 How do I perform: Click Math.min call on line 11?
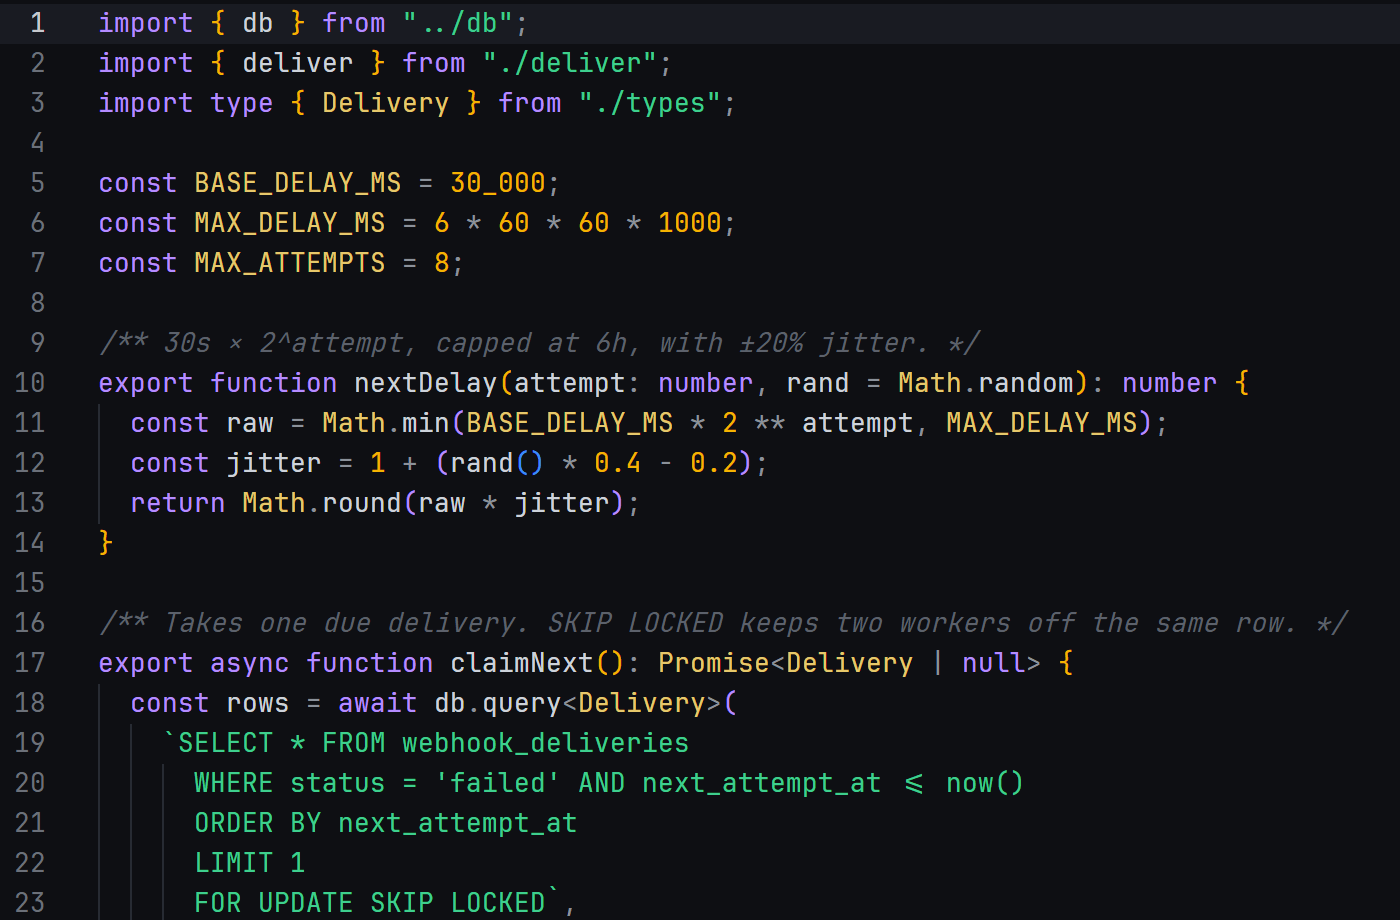click(386, 422)
